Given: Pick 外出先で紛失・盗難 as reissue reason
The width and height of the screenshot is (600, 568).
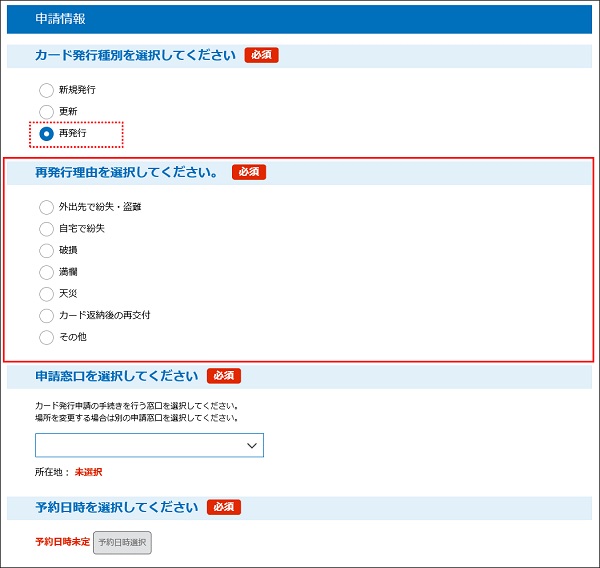Looking at the screenshot, I should [46, 207].
